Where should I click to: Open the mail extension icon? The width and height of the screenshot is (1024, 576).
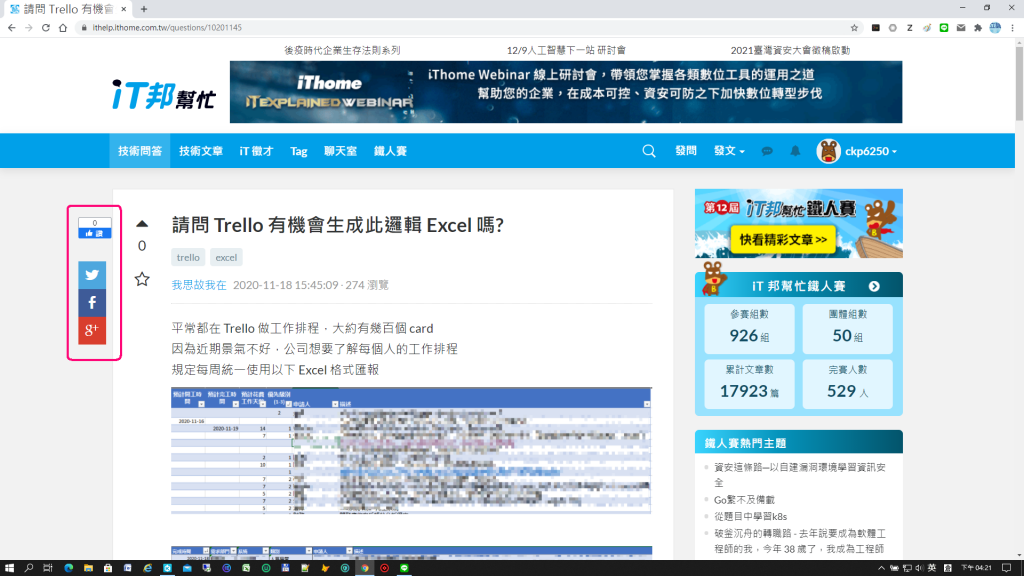click(961, 27)
